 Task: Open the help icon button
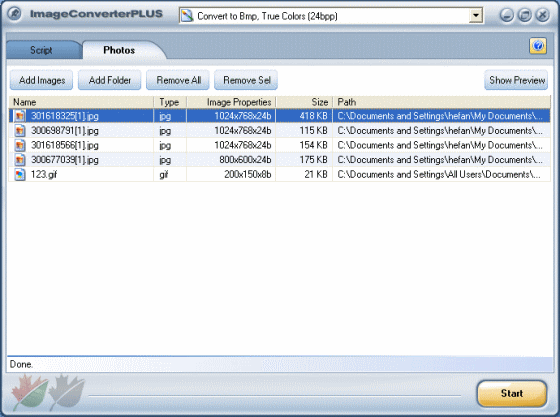coord(538,46)
